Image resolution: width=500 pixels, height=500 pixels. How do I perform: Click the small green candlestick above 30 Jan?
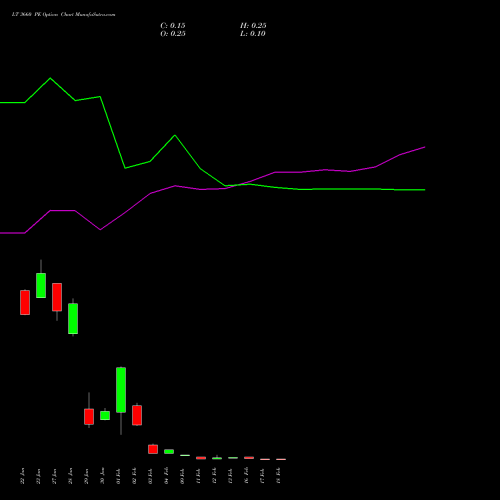(105, 415)
